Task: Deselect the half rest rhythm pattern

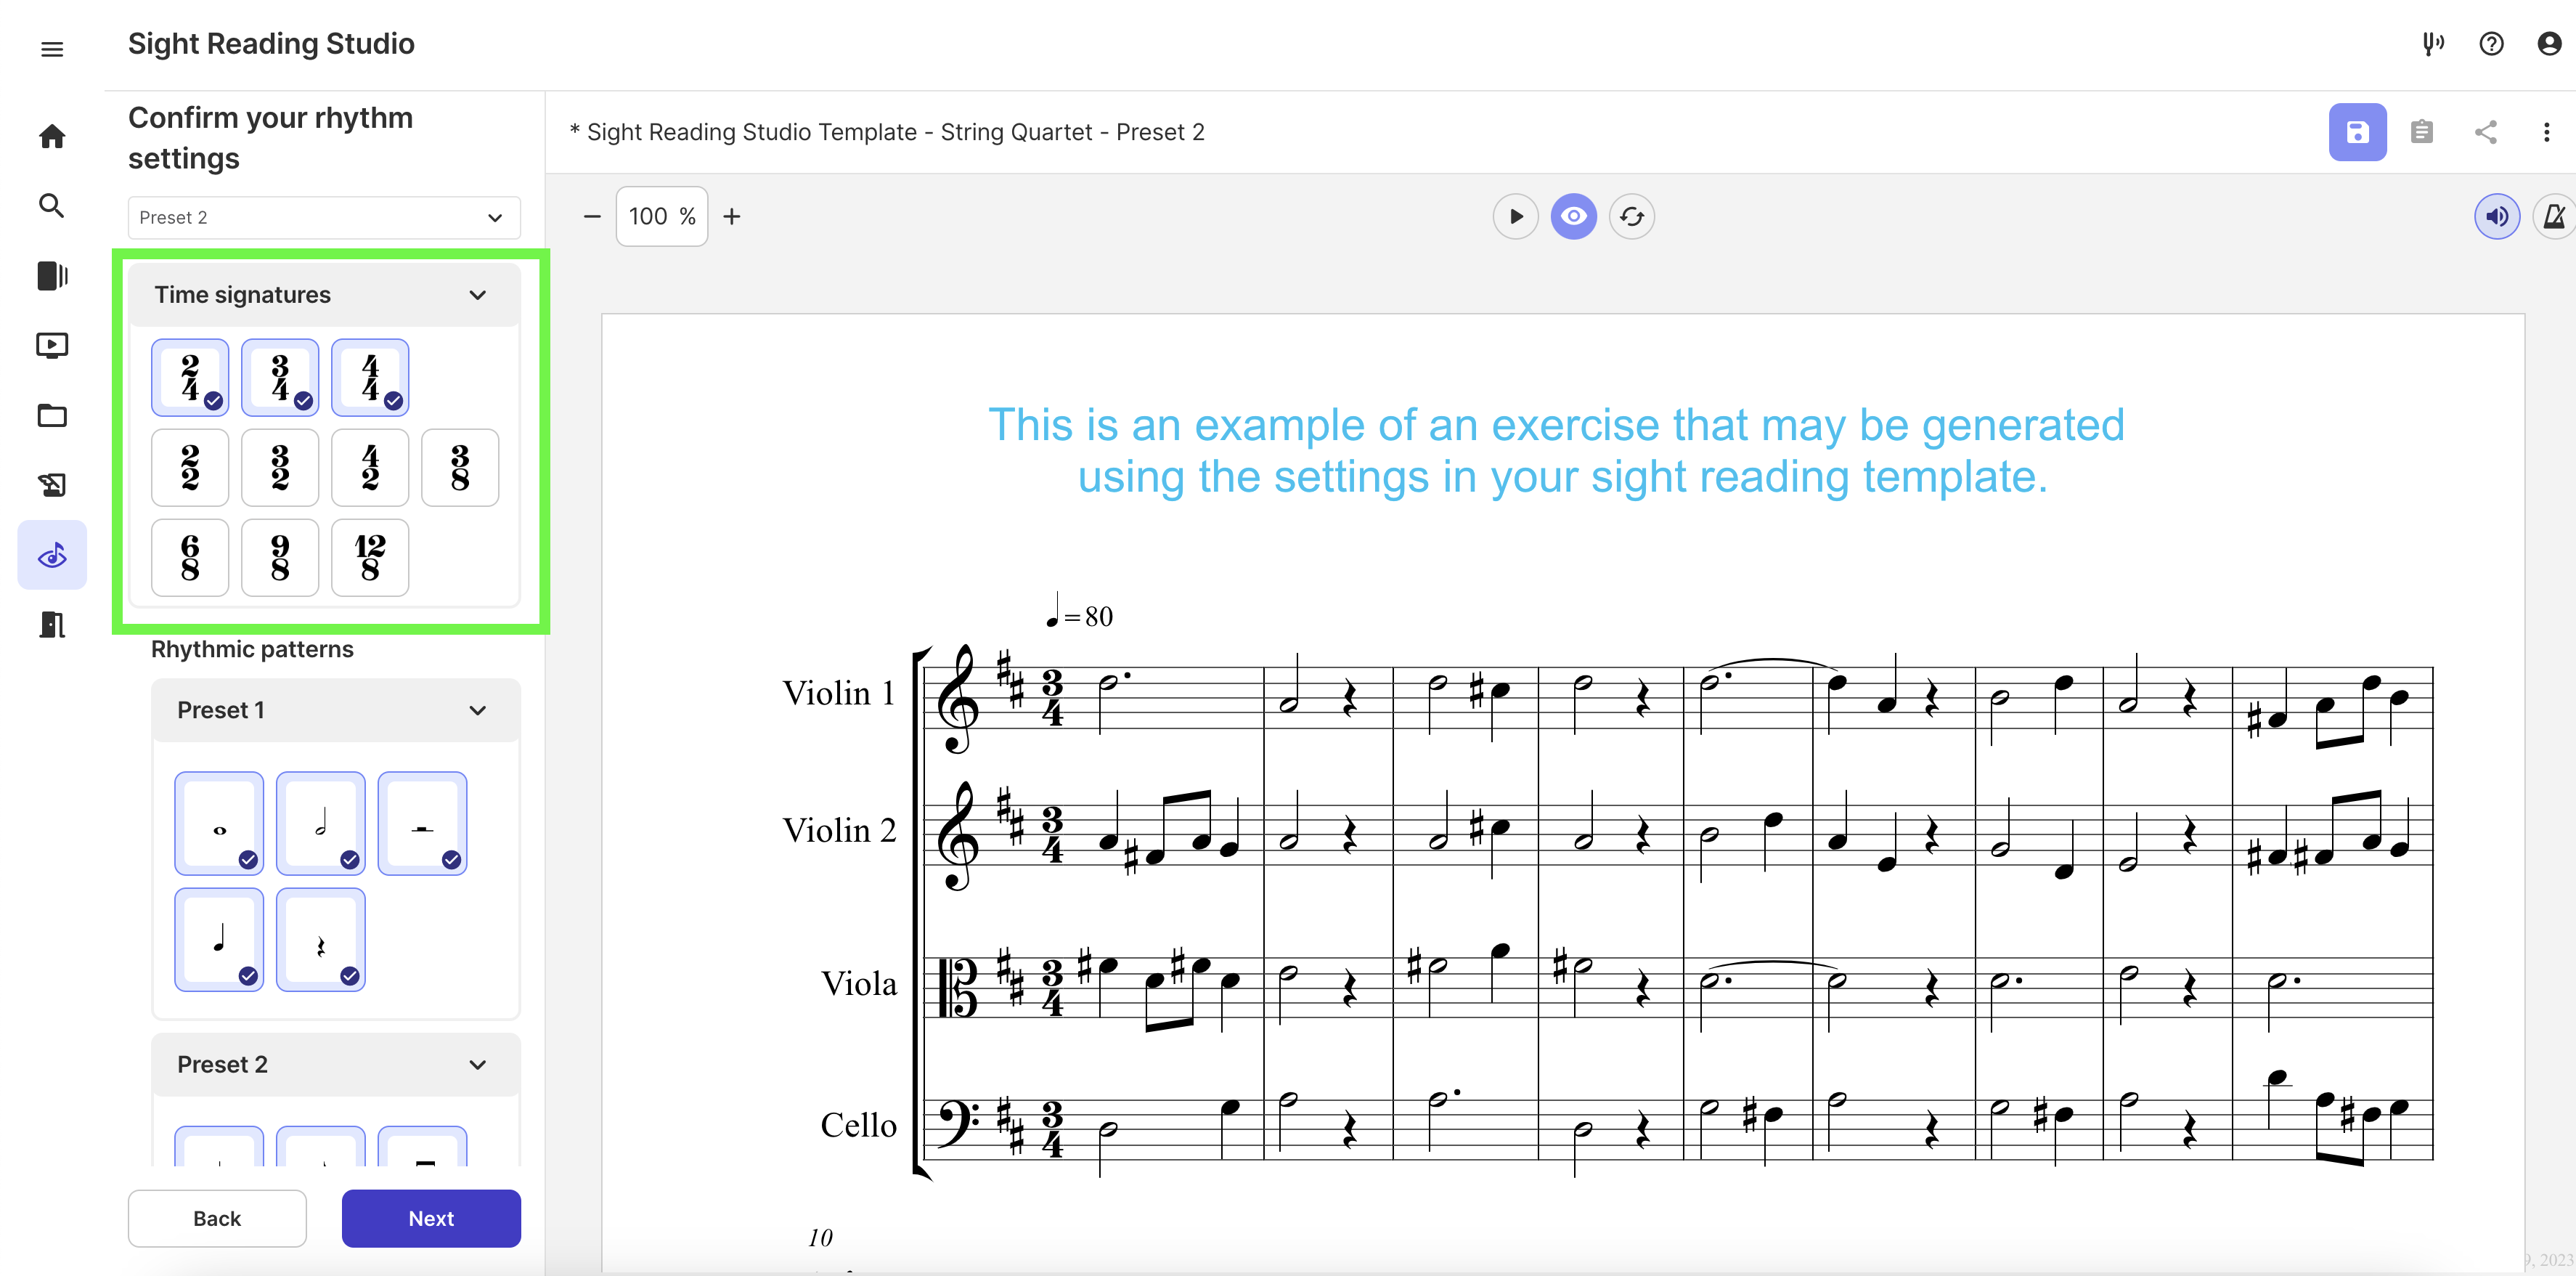Action: coord(422,823)
